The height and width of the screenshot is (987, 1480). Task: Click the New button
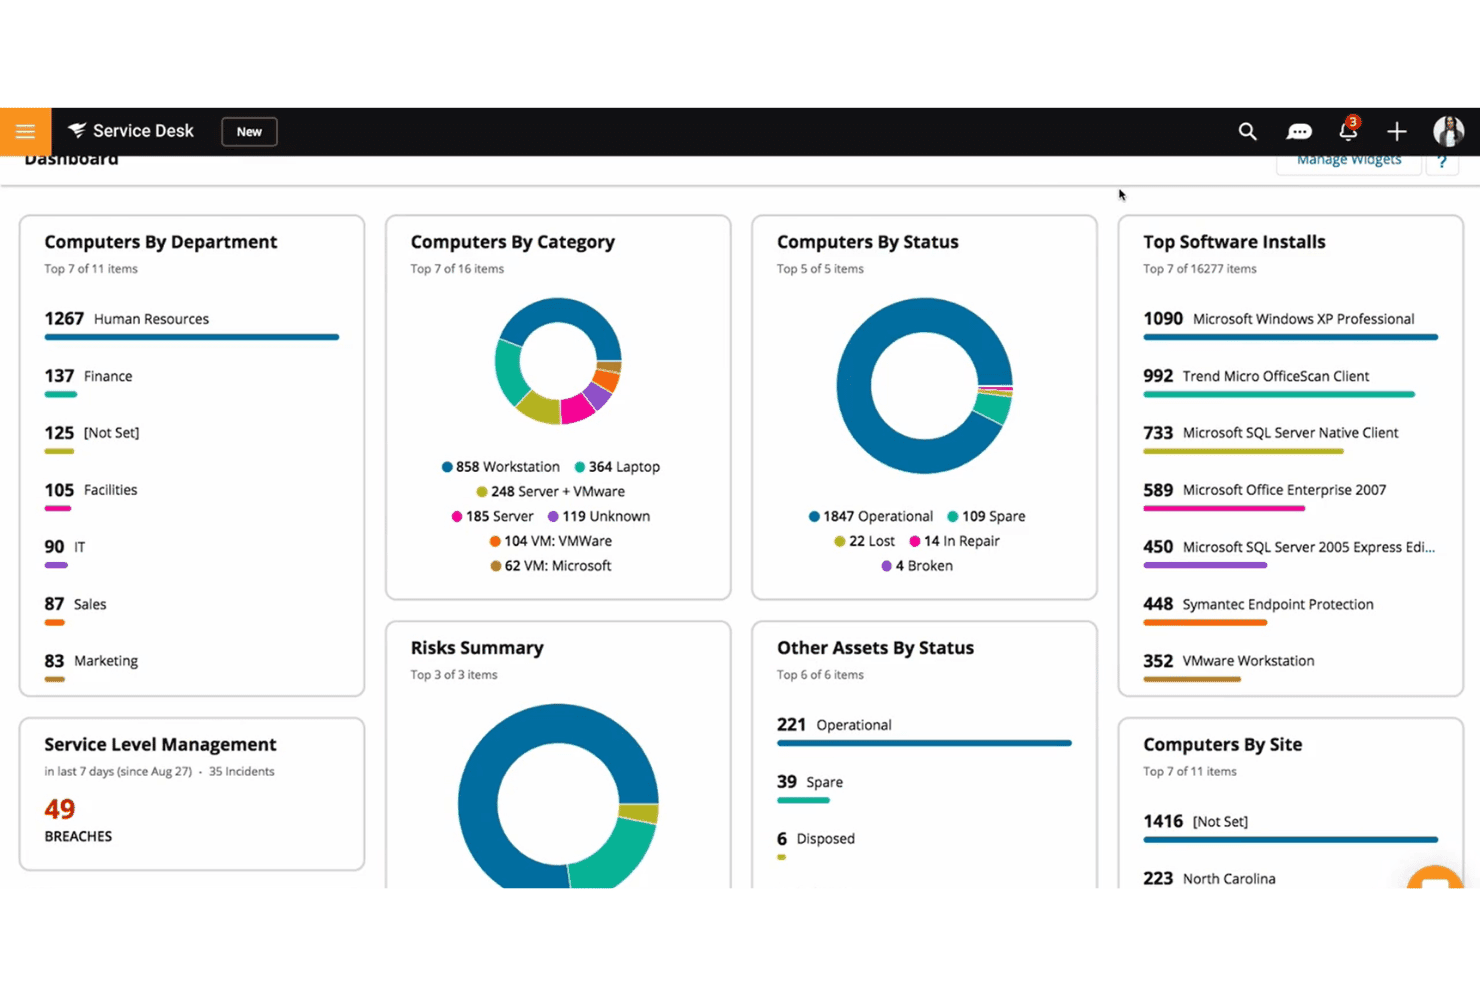(x=249, y=132)
